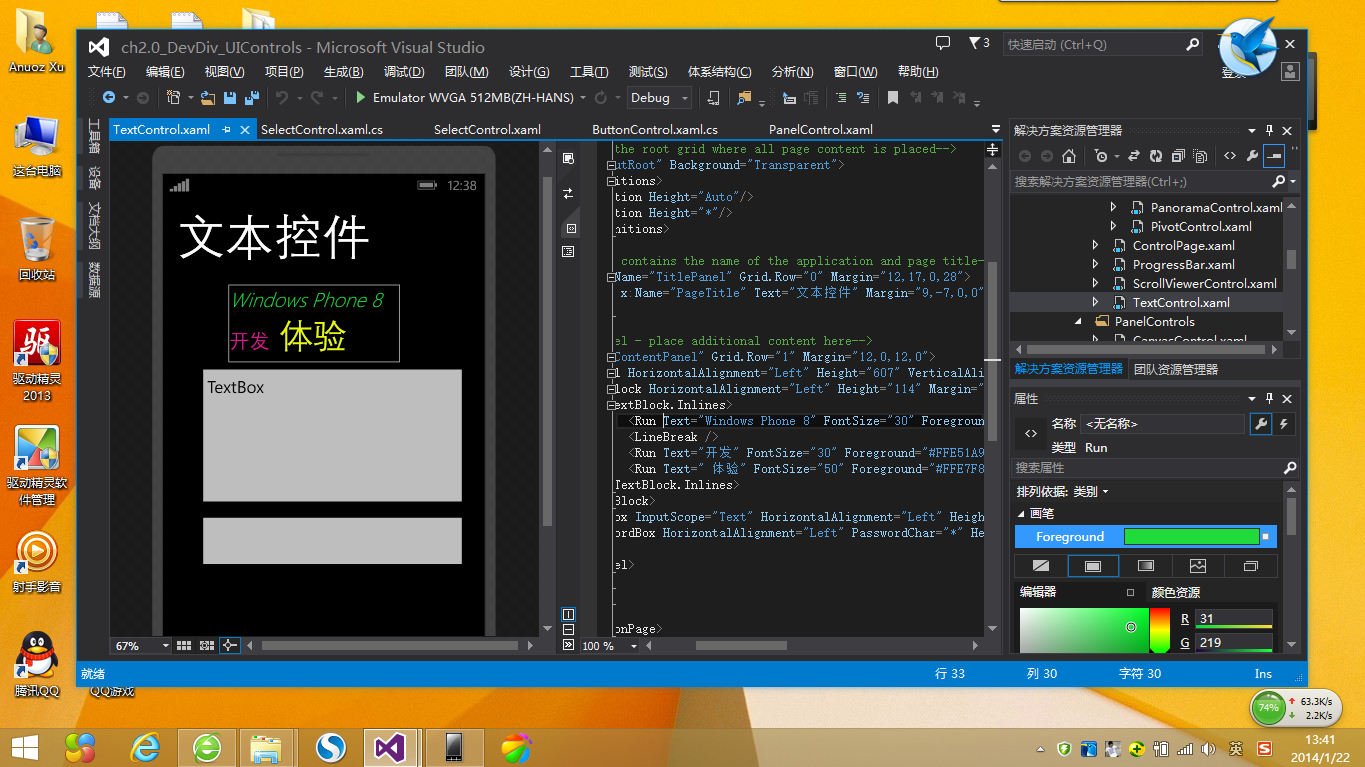Click the View Code icon in Solution Explorer
The height and width of the screenshot is (767, 1365).
click(x=1230, y=156)
